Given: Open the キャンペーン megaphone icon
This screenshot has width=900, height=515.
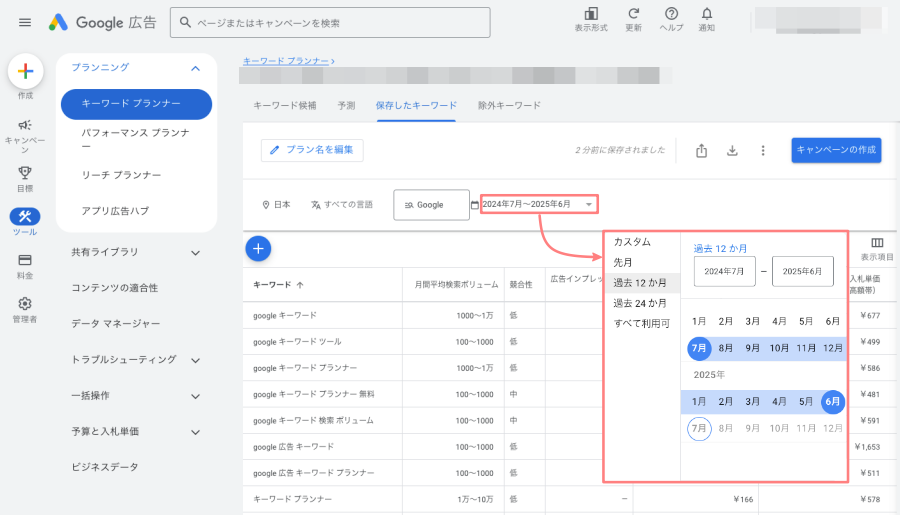Looking at the screenshot, I should click(25, 125).
